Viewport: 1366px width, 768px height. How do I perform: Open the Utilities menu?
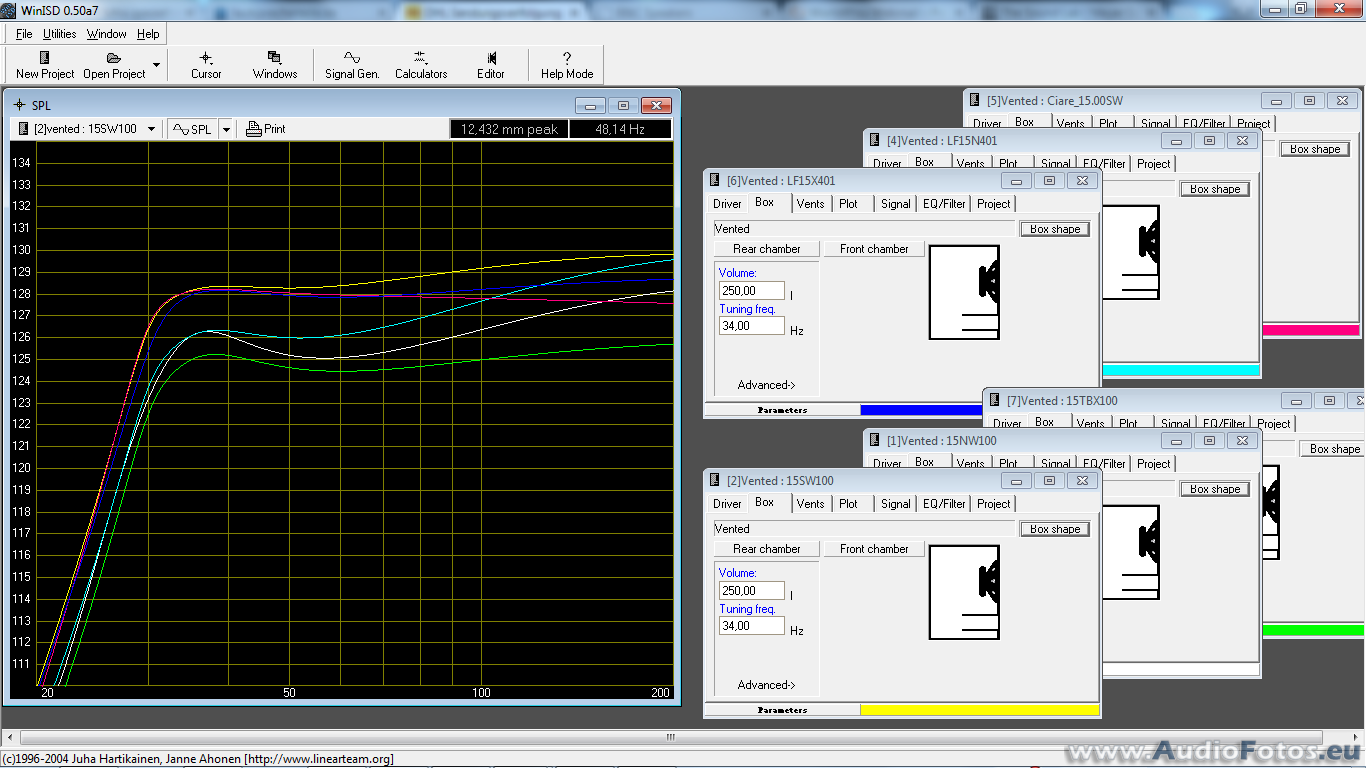[x=59, y=34]
